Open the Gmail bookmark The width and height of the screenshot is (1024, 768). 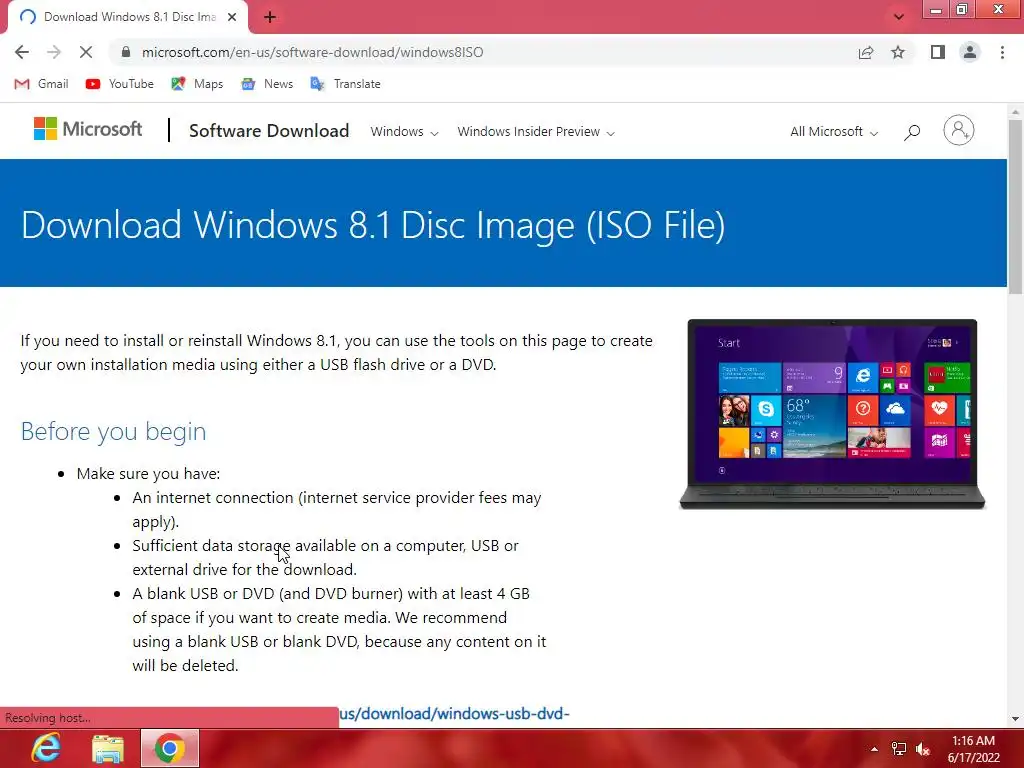point(41,84)
